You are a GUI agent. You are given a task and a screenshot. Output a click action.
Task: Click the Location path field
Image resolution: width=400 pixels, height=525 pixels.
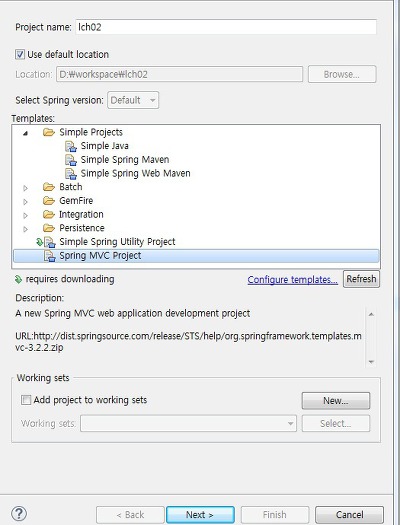click(x=179, y=74)
